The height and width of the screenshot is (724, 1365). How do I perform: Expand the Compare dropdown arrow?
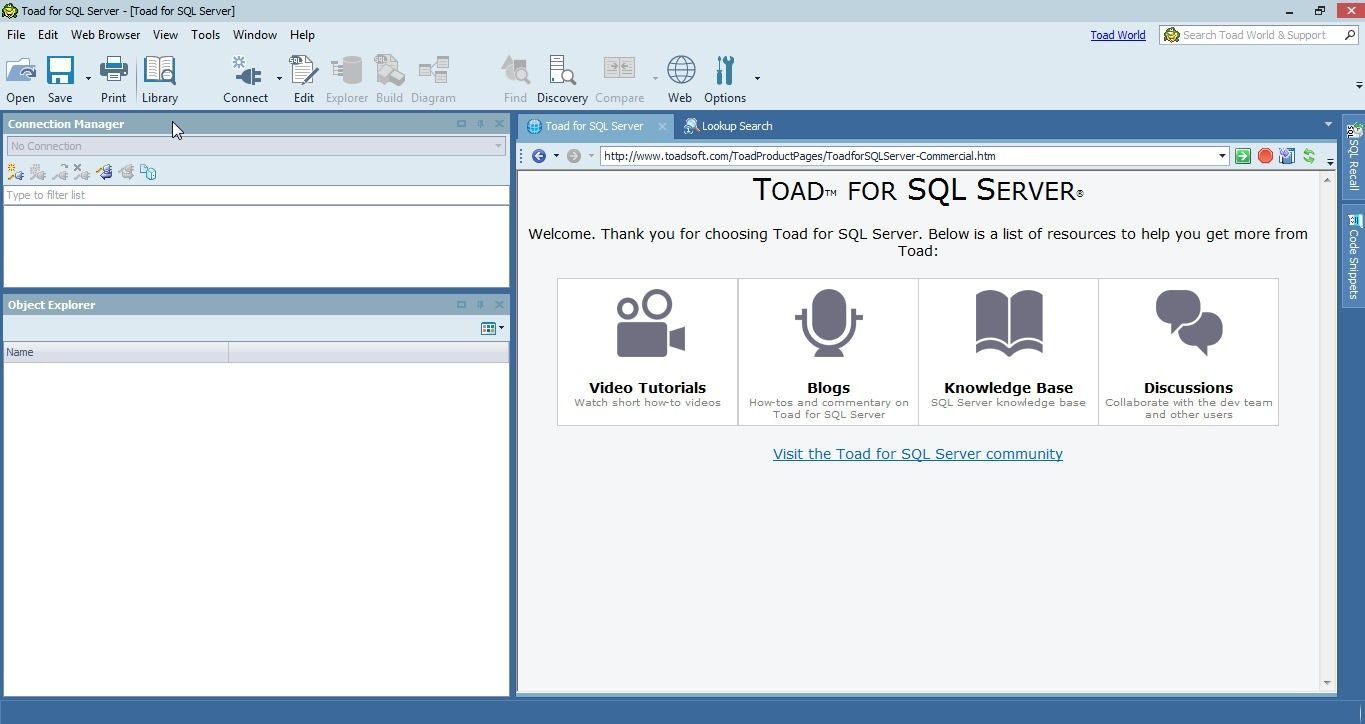click(655, 78)
